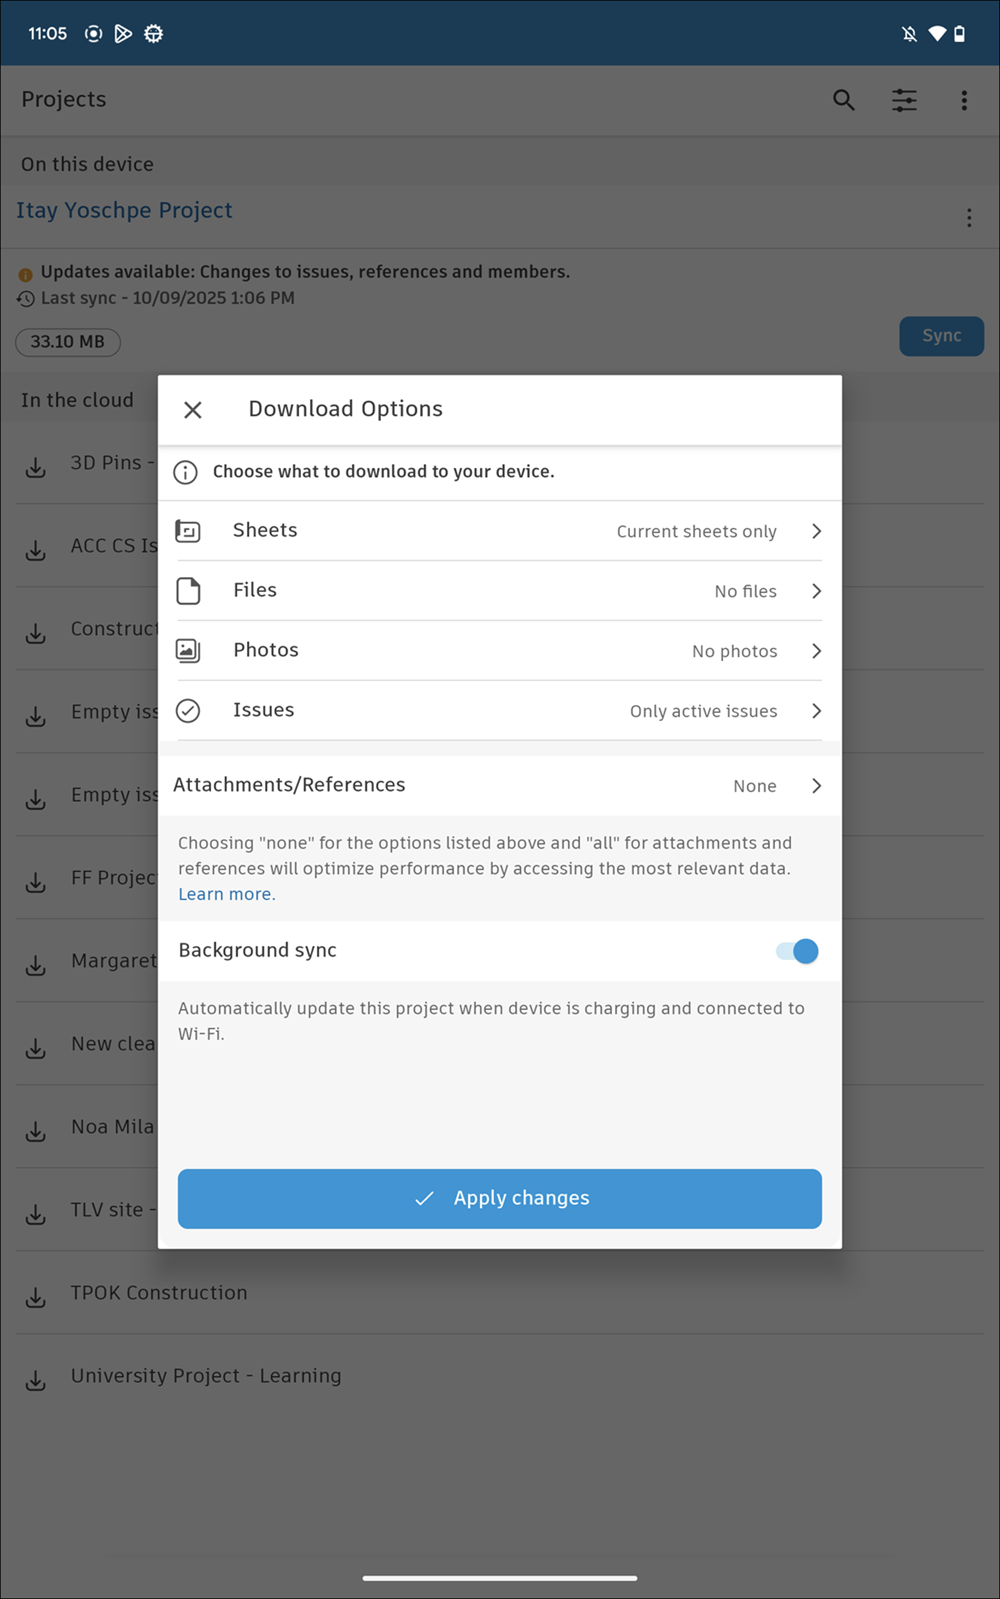Open the filter settings sliders icon
1000x1599 pixels.
pyautogui.click(x=904, y=100)
